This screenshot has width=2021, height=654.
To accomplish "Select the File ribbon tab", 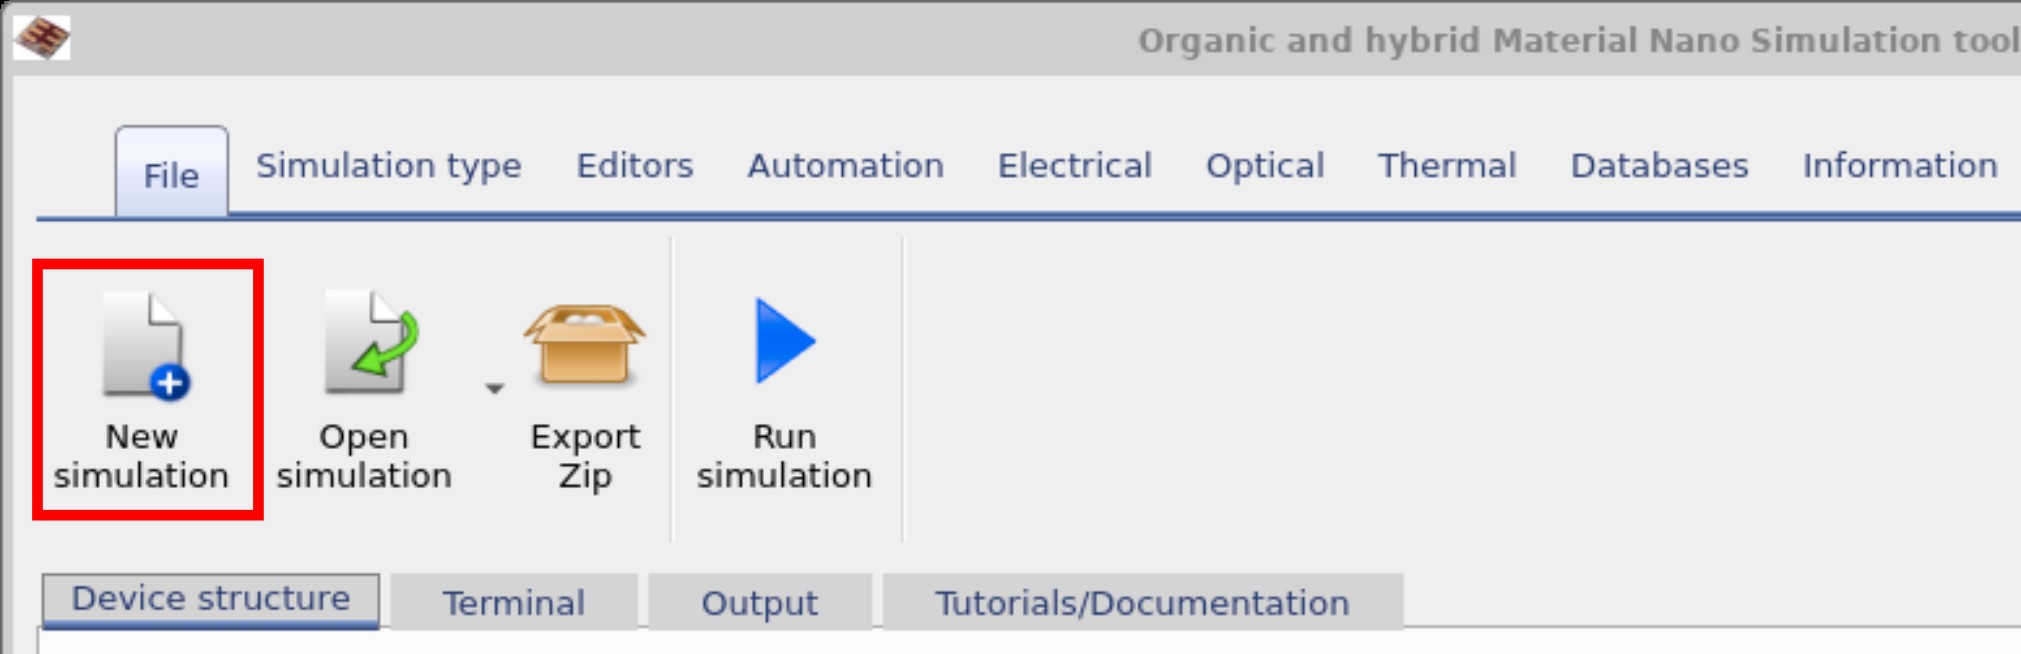I will coord(171,175).
